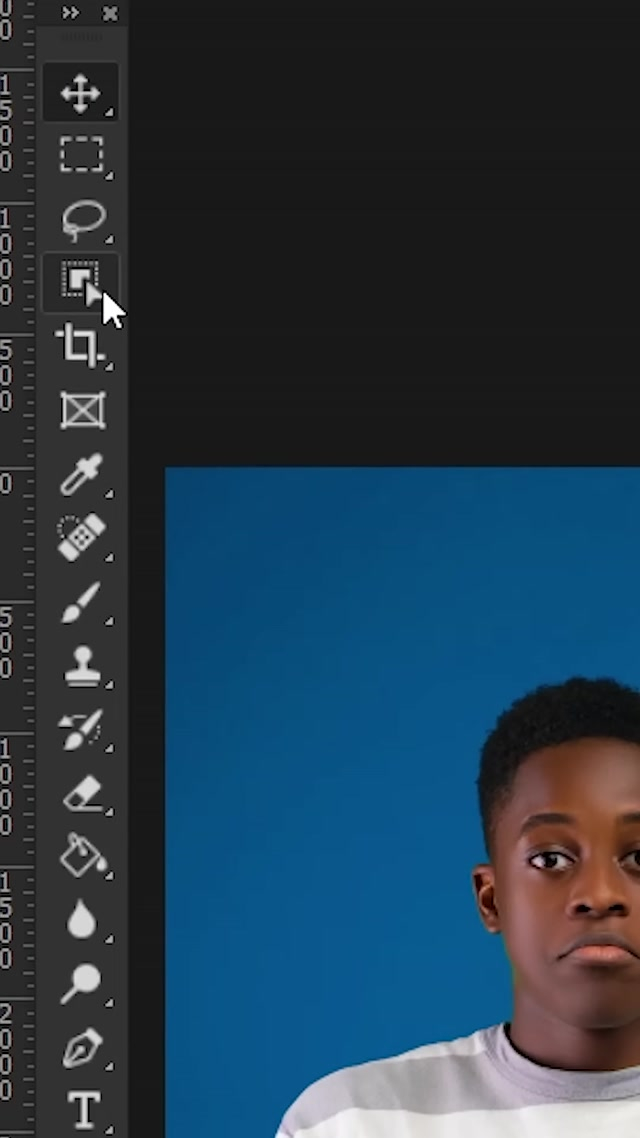Select the Lasso tool

pos(81,219)
